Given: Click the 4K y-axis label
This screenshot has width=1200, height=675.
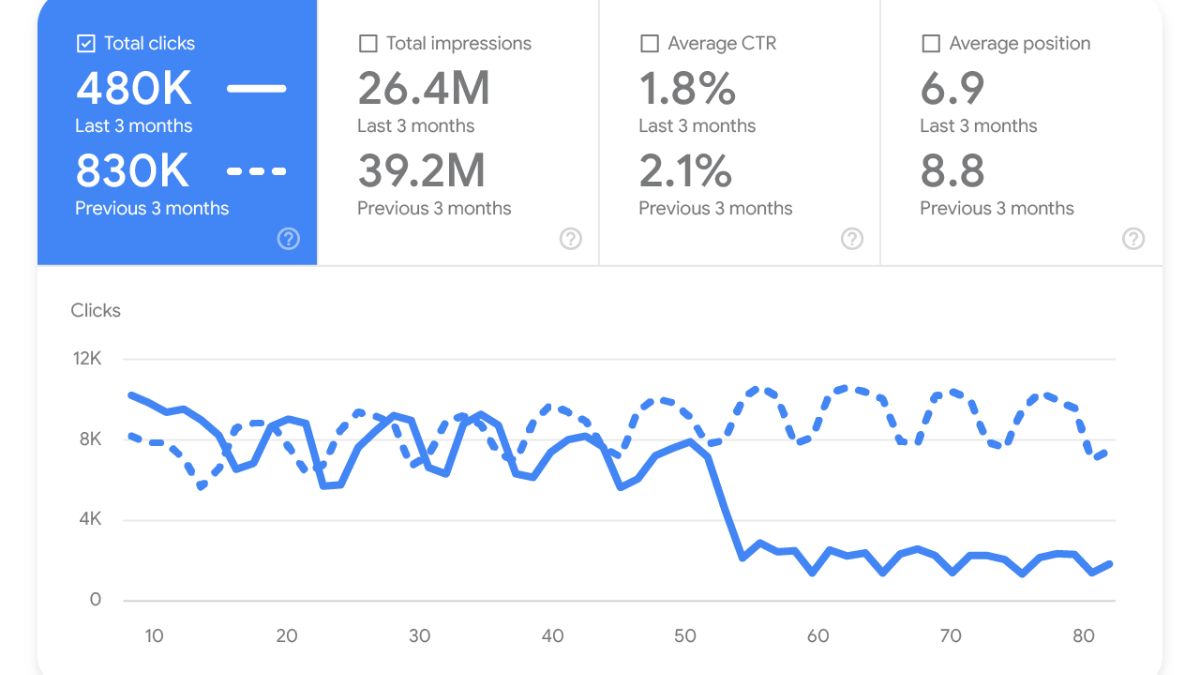Looking at the screenshot, I should click(90, 520).
